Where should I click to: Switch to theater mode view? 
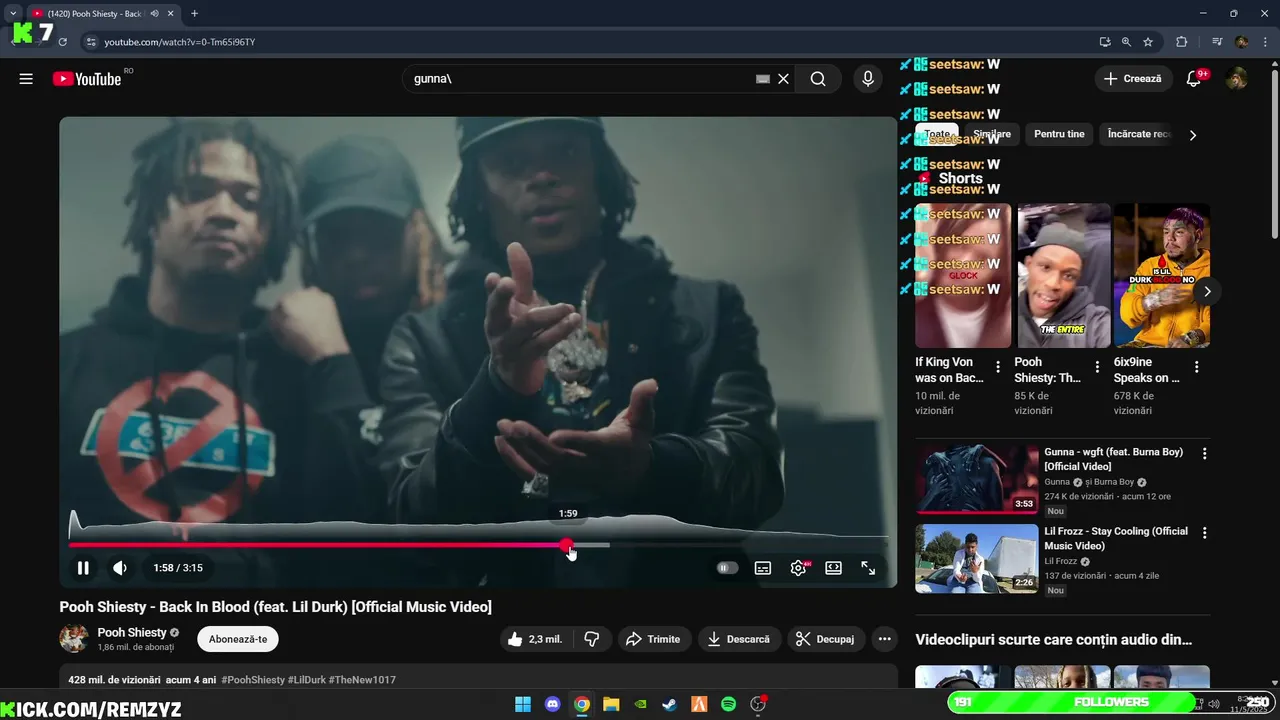[x=833, y=568]
